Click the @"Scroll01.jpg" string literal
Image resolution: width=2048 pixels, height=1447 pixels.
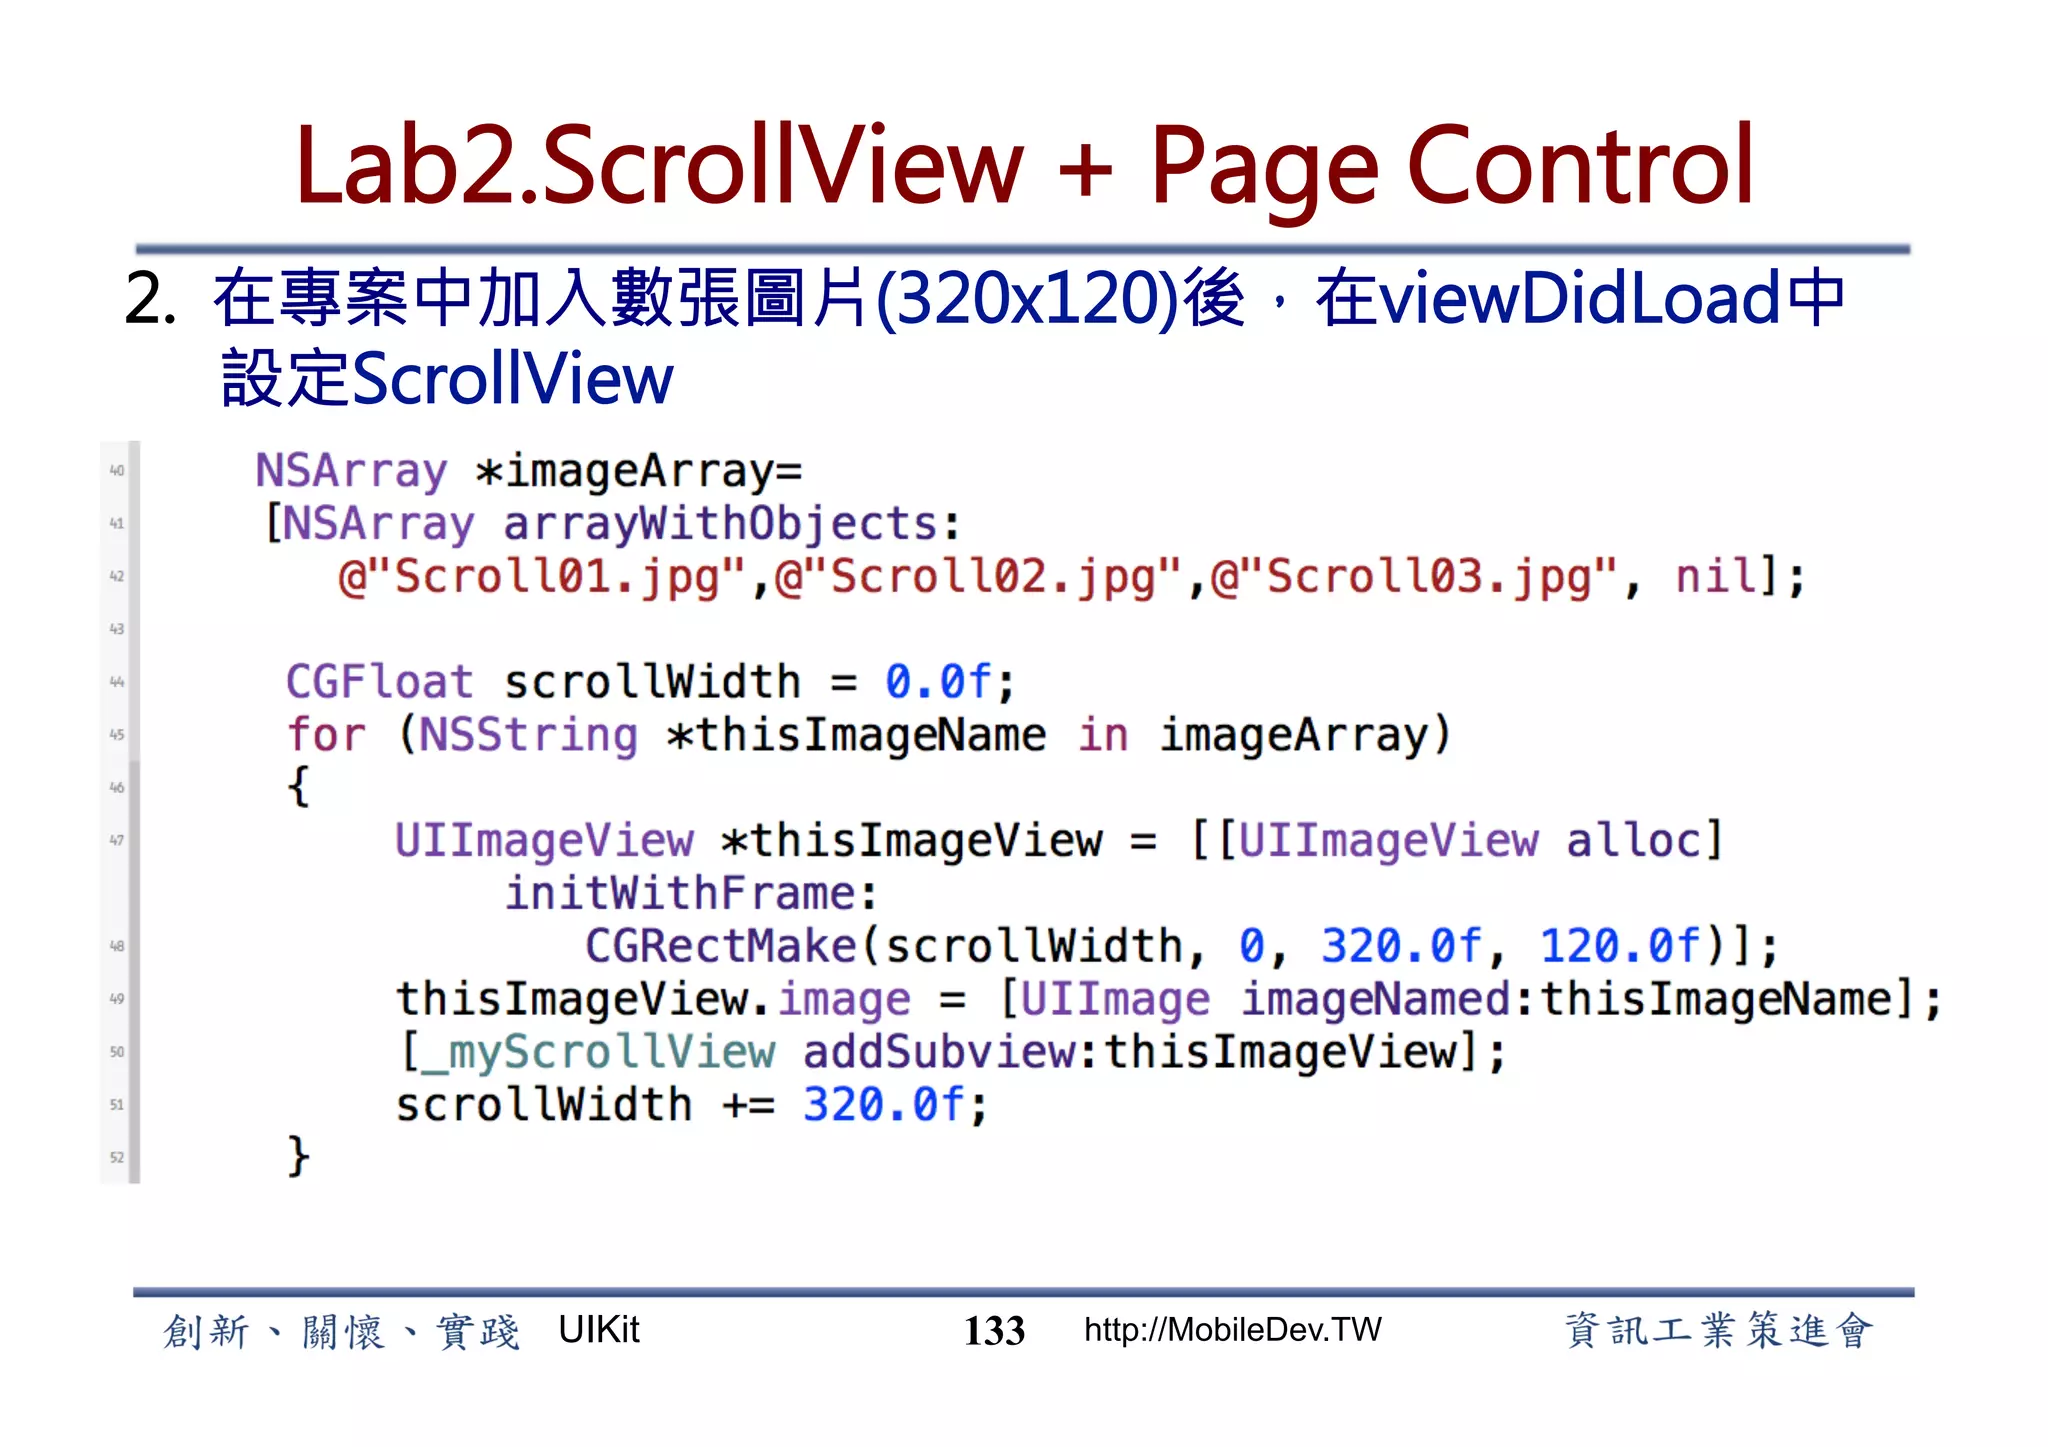click(x=541, y=577)
